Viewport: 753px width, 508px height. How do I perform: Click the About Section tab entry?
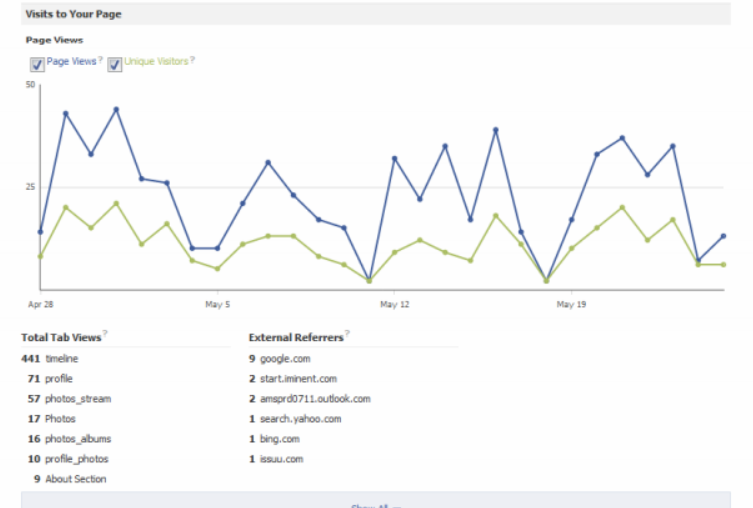pos(75,479)
